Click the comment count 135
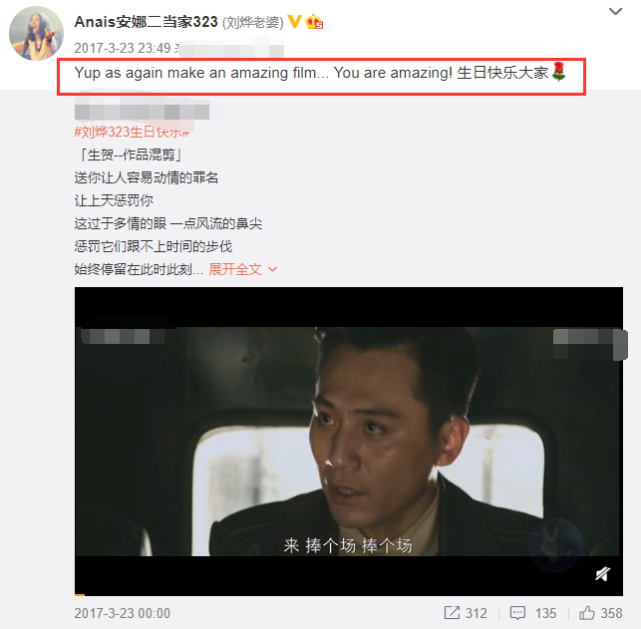641x629 pixels. (546, 613)
